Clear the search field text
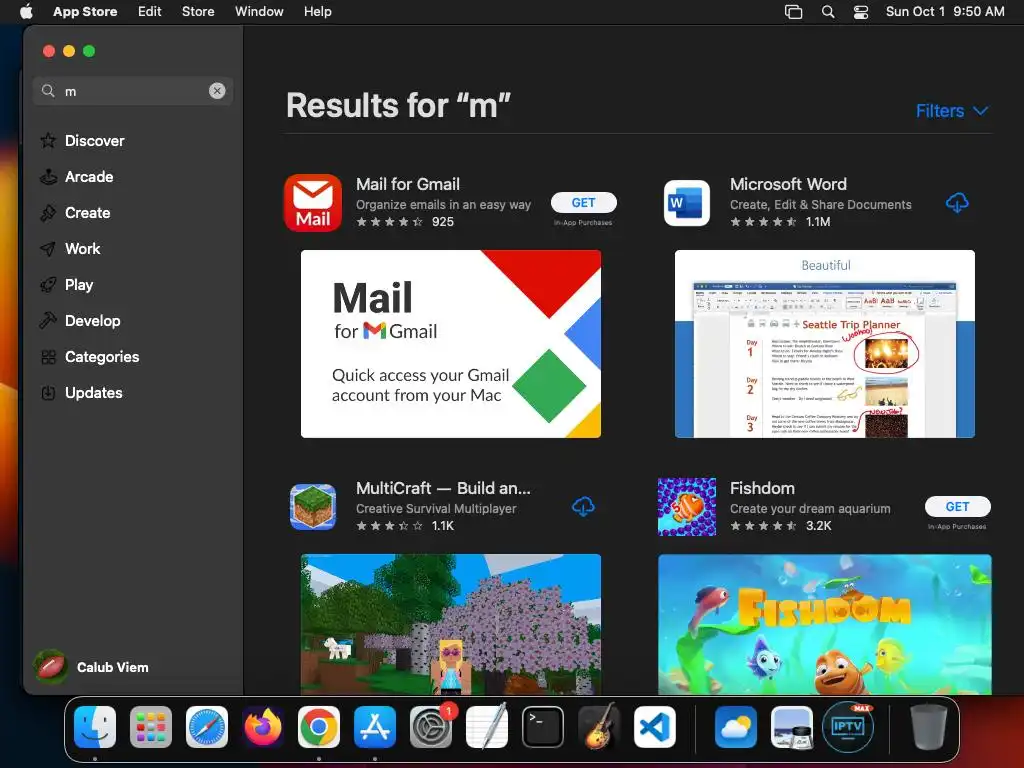 point(217,91)
